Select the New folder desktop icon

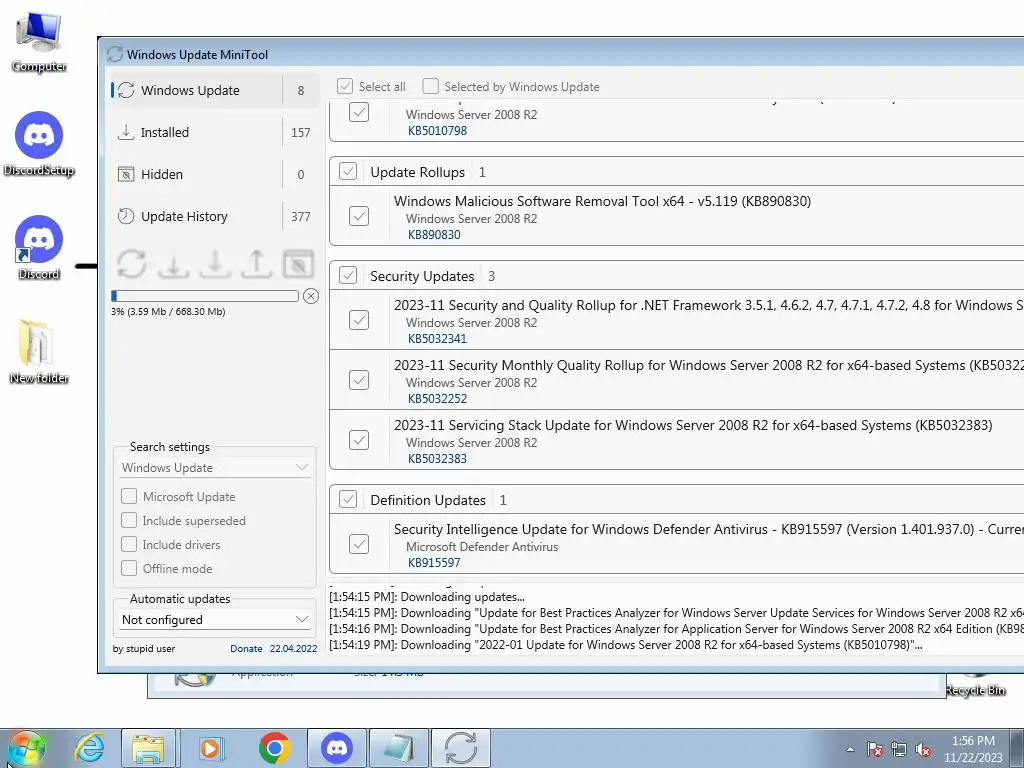point(39,351)
